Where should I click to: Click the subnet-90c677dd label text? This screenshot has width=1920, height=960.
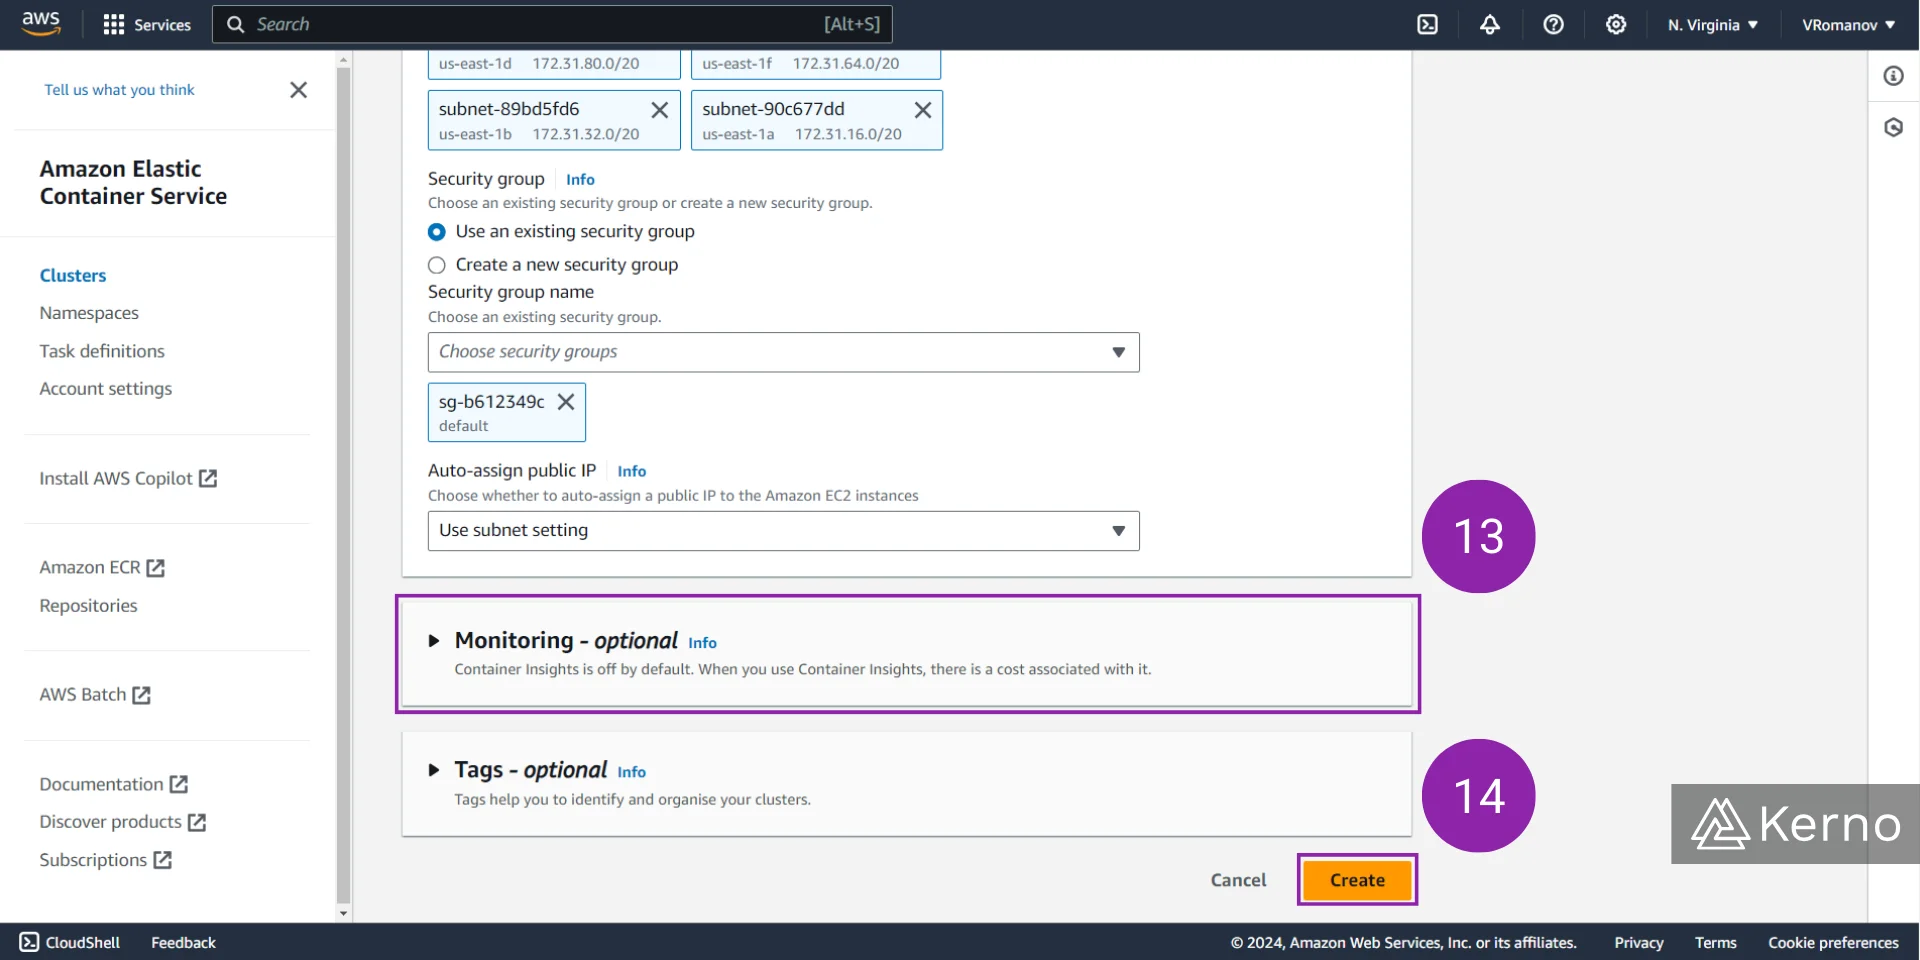773,109
